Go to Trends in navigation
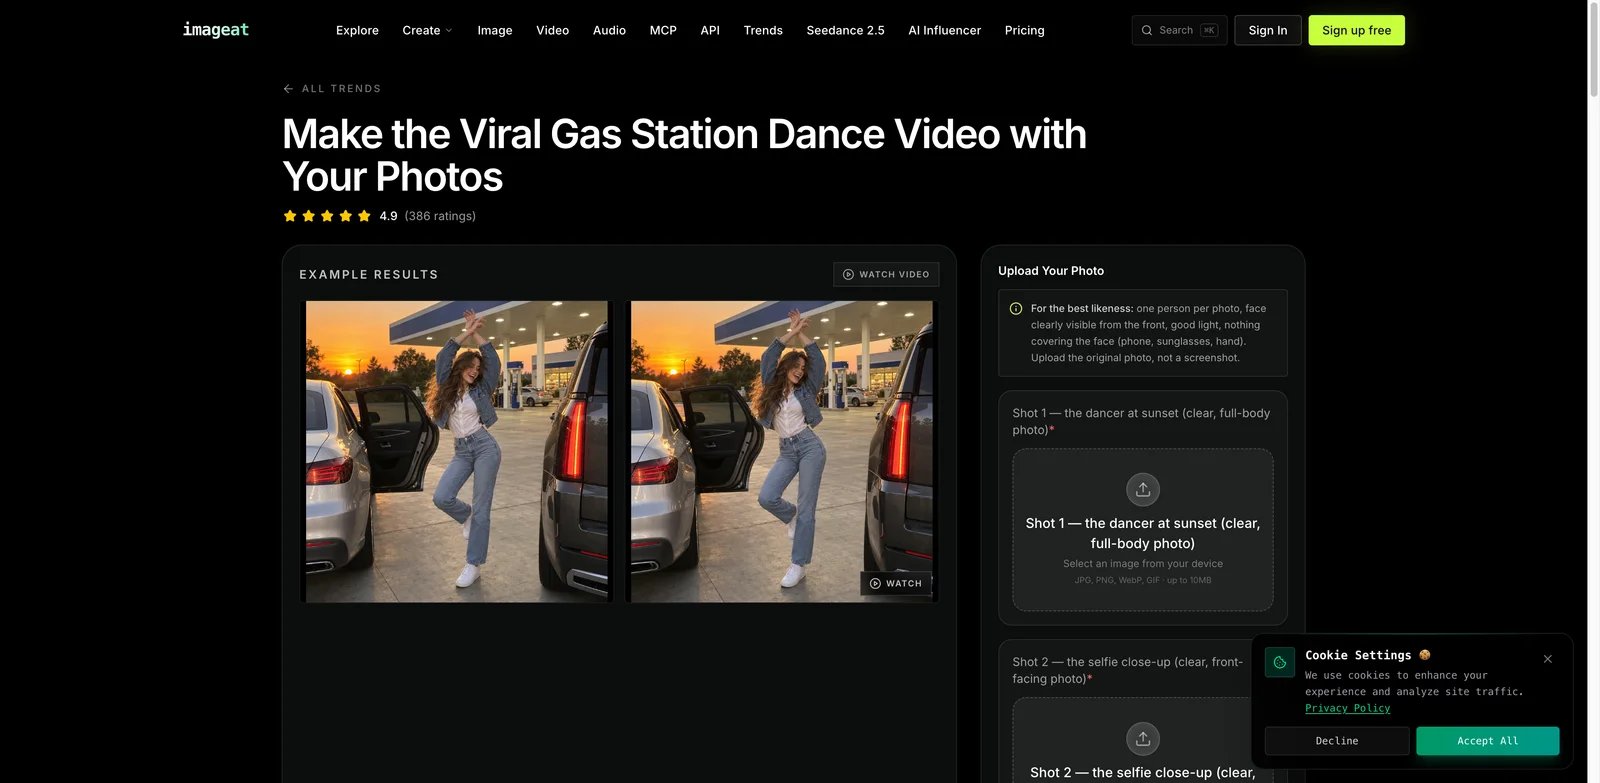Screen dimensions: 1600x783 tap(763, 30)
